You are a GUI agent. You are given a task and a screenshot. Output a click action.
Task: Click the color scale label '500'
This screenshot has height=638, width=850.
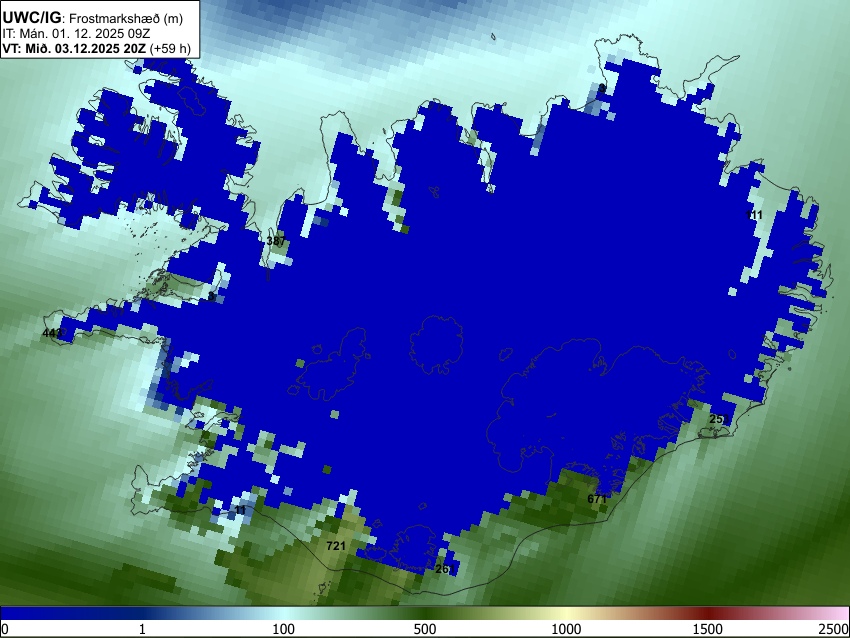point(425,629)
